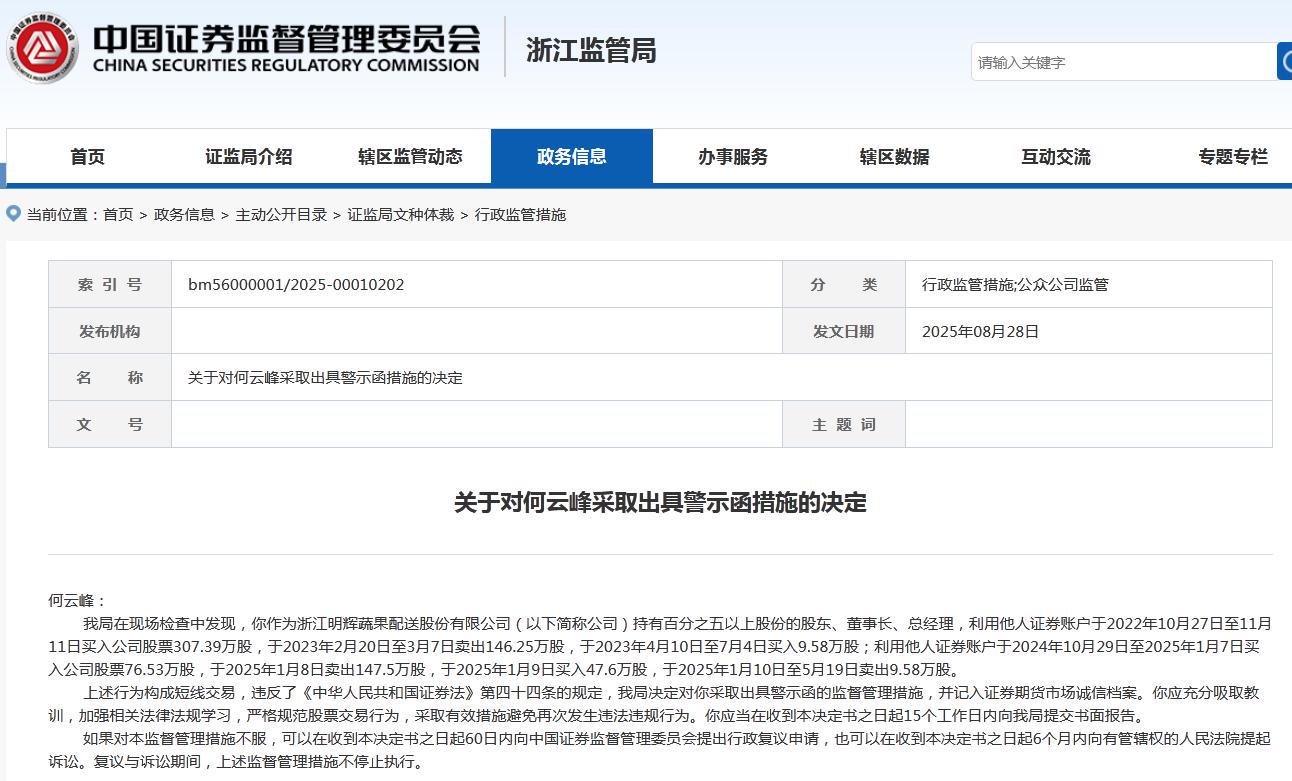The image size is (1292, 781).
Task: Click the 主题词 table label
Action: point(843,425)
